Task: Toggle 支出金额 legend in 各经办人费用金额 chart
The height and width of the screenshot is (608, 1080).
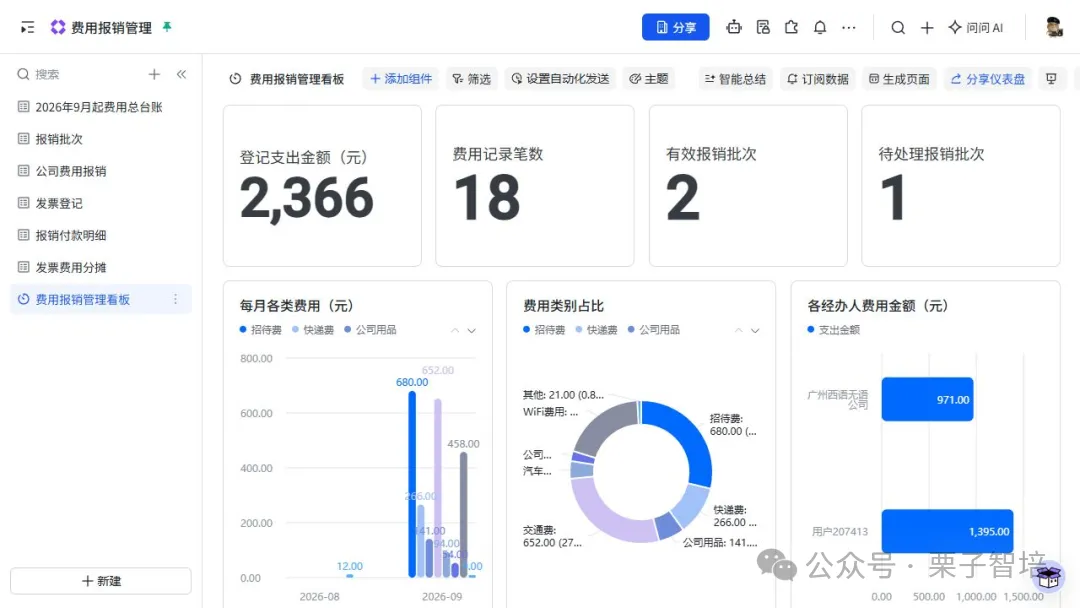Action: tap(833, 330)
